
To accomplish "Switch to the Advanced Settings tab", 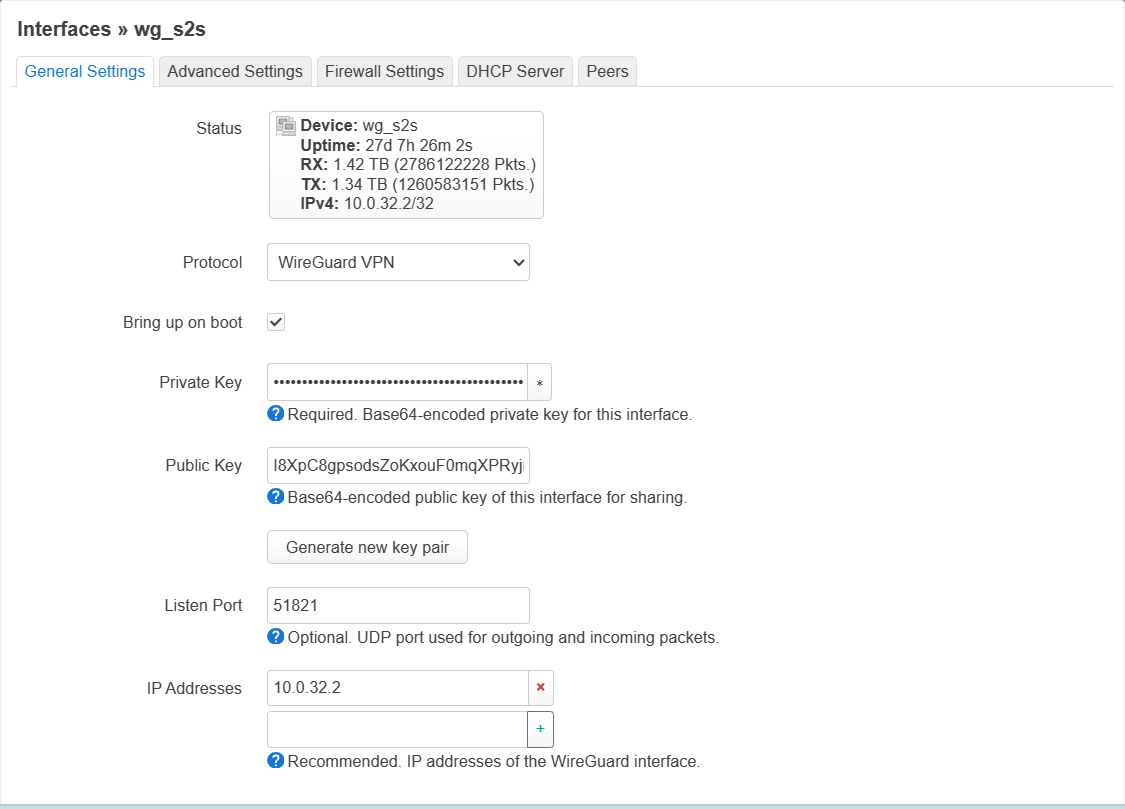I will 235,71.
